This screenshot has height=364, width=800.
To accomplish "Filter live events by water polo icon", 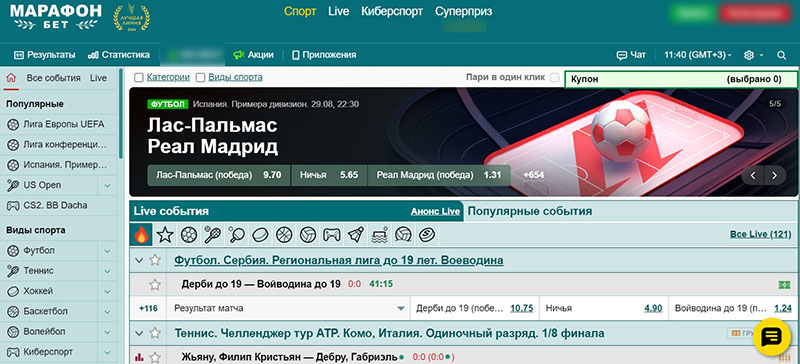I will (379, 235).
